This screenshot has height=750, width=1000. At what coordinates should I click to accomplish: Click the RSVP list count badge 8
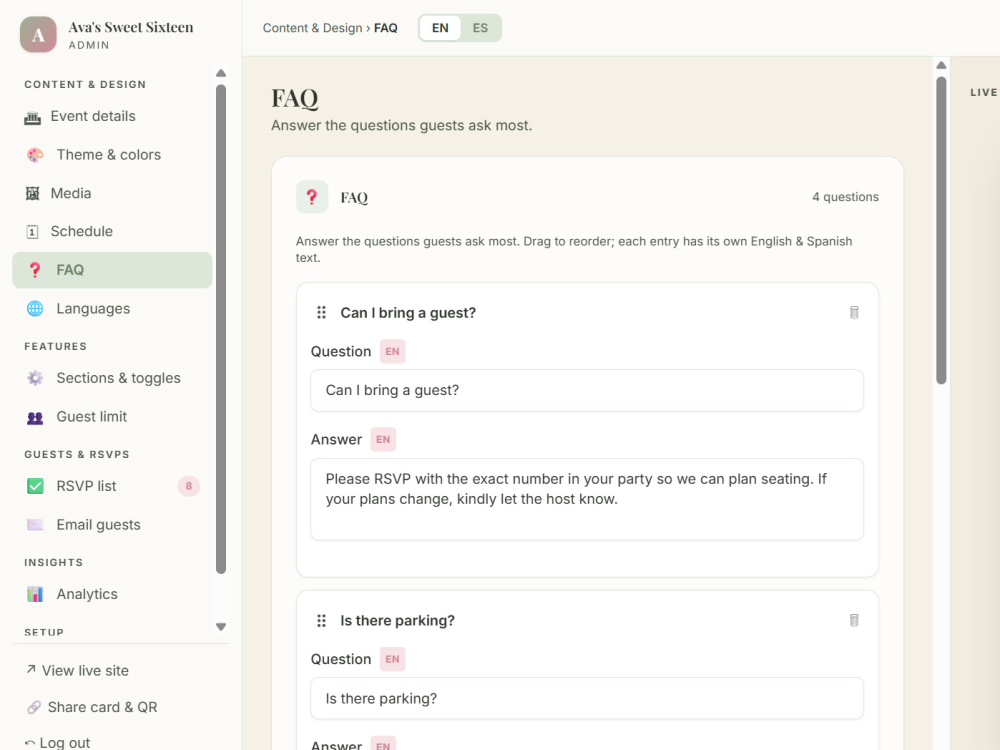coord(189,486)
